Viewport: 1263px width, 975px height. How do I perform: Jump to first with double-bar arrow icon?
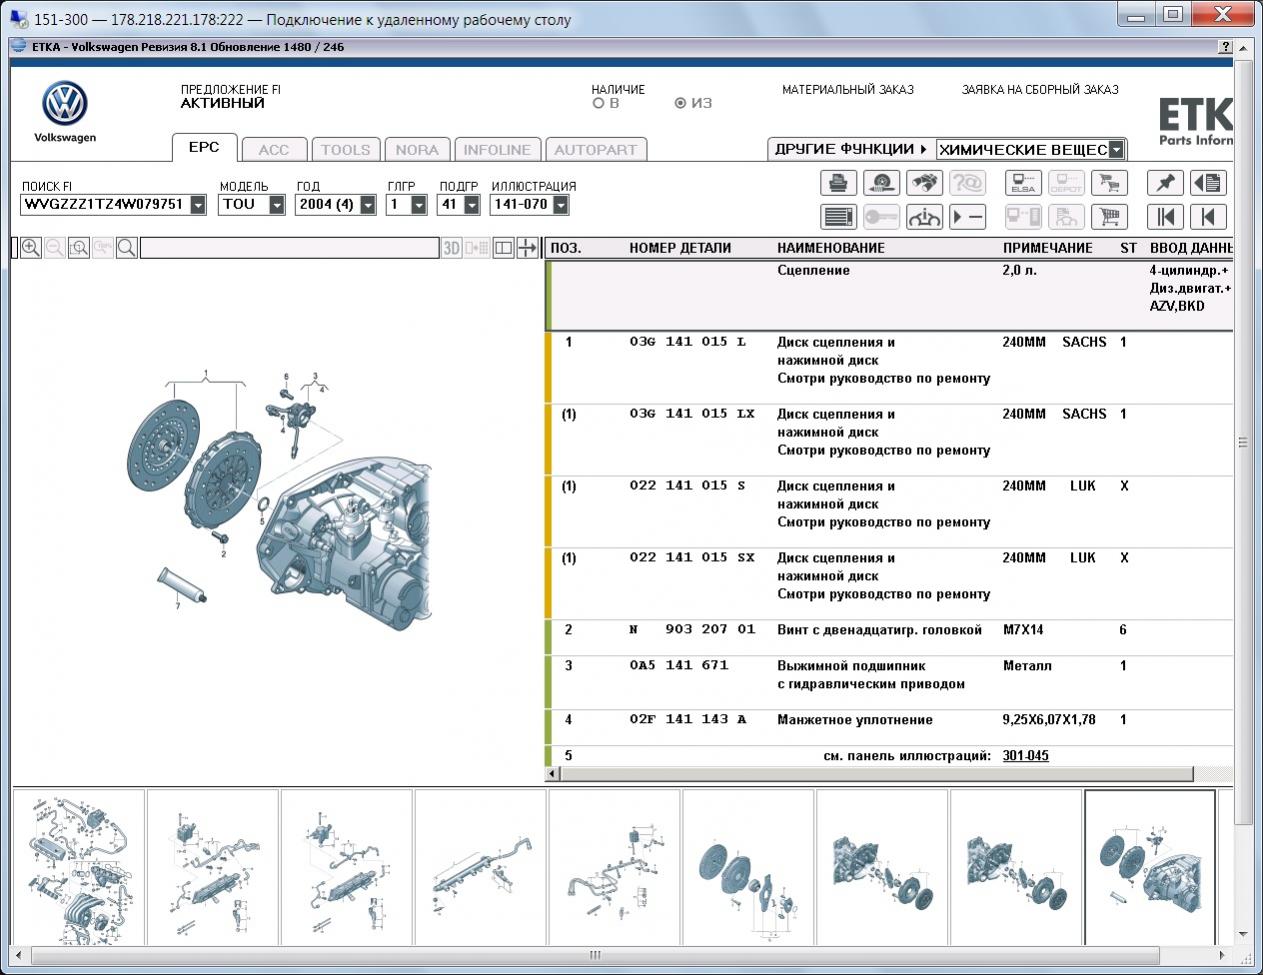[x=1165, y=216]
